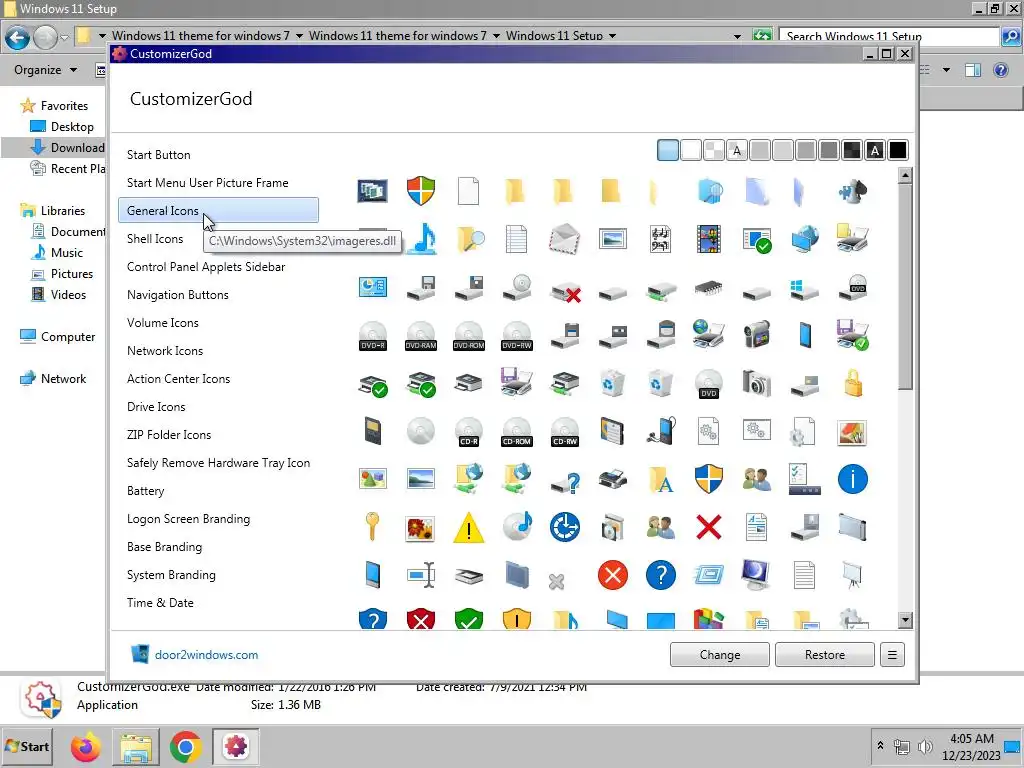Select the red circle error icon
This screenshot has height=768, width=1024.
point(613,575)
